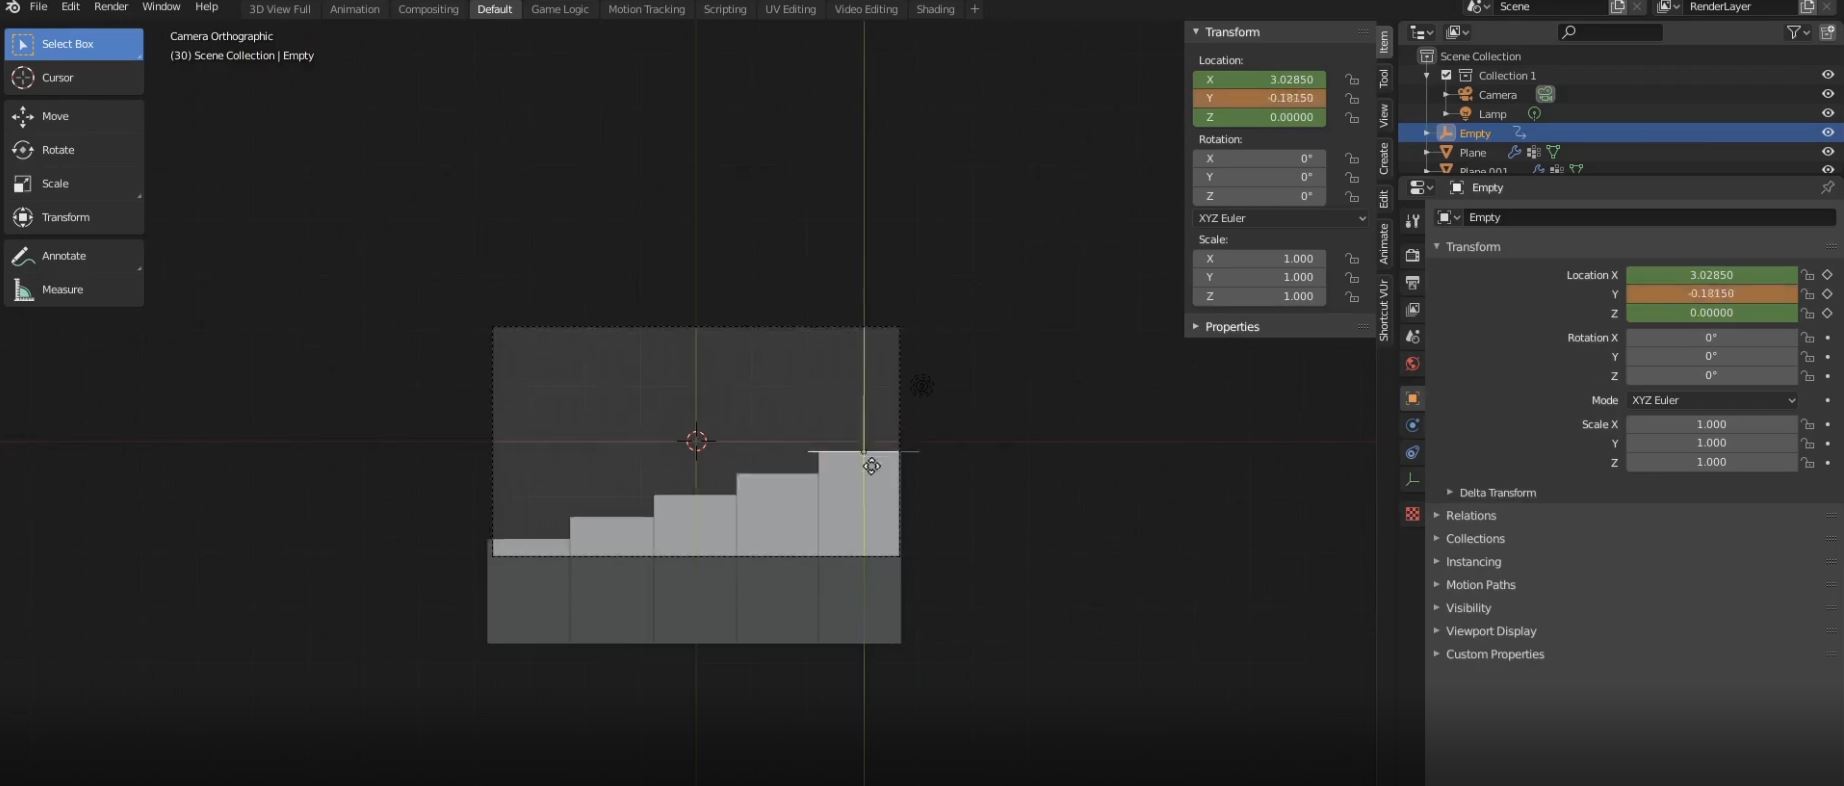Click the Location Y field in sidebar
The width and height of the screenshot is (1844, 786).
1259,99
